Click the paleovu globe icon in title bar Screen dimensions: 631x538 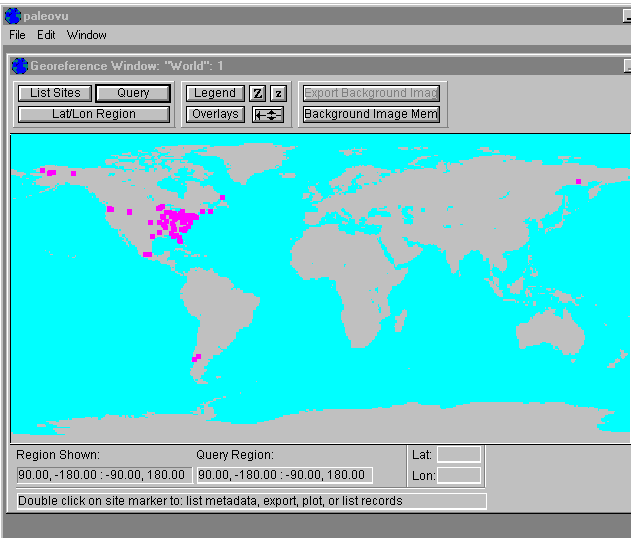click(x=12, y=15)
